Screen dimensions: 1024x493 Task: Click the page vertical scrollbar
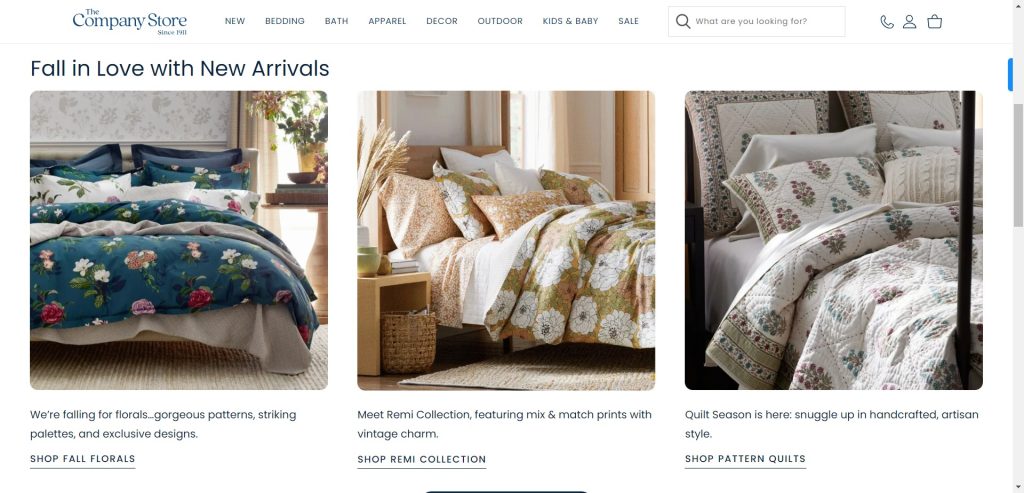point(1018,165)
